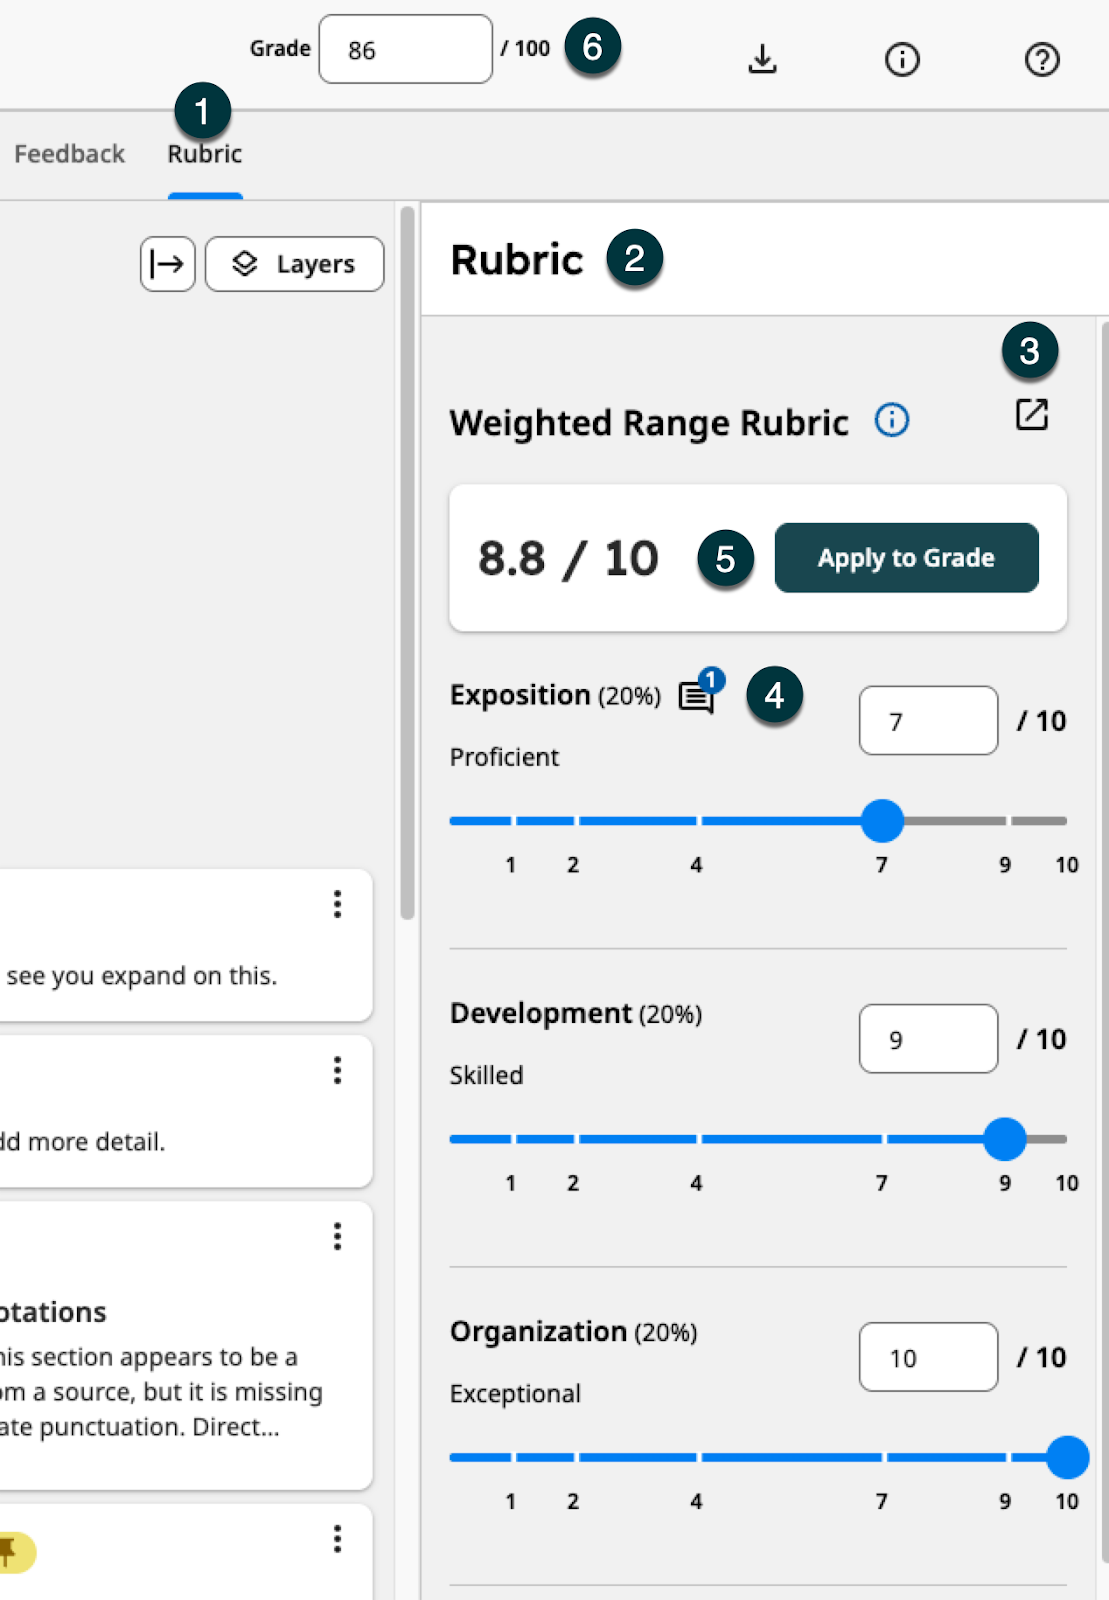Select the Rubric tab

205,154
